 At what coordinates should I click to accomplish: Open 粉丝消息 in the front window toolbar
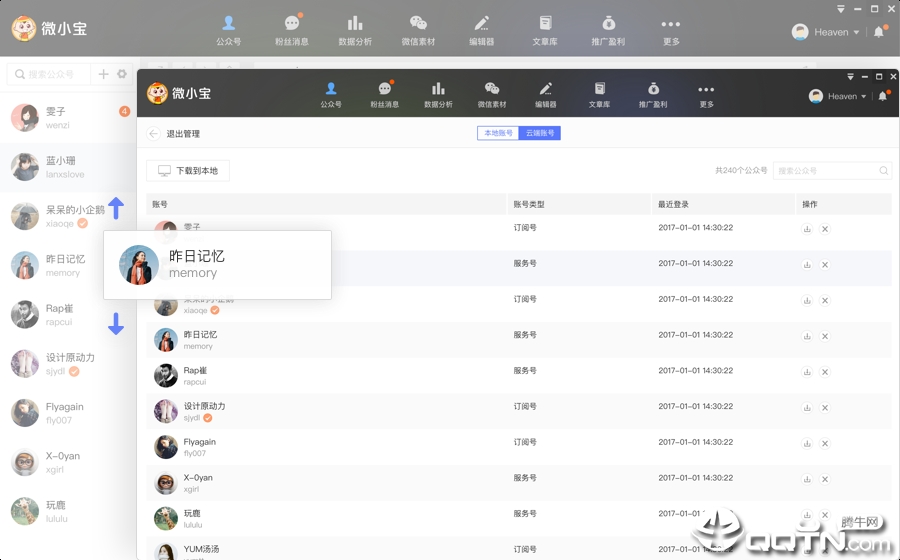pyautogui.click(x=385, y=95)
